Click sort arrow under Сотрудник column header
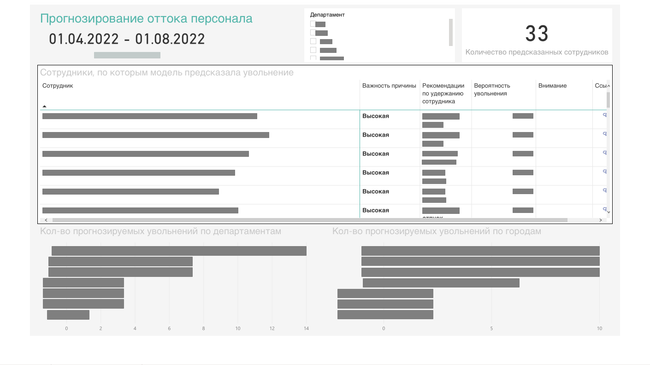650x365 pixels. (44, 107)
